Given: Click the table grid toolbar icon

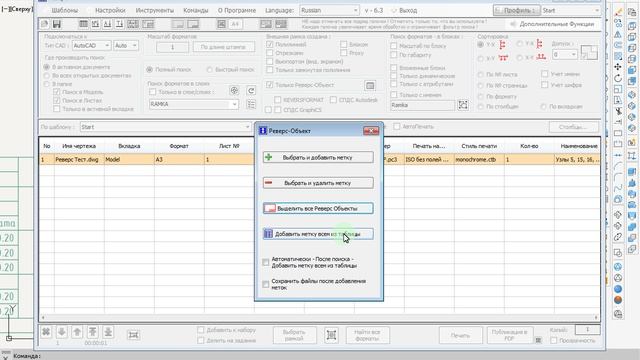Looking at the screenshot, I should click(x=83, y=24).
